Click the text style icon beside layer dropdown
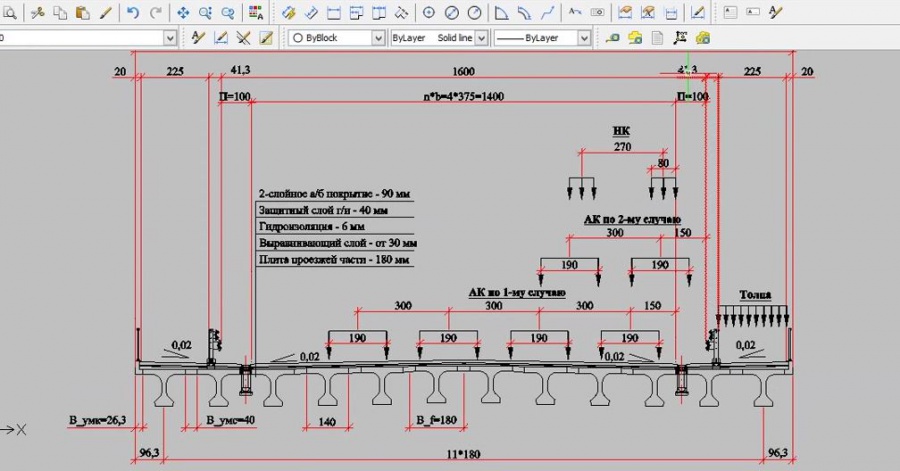This screenshot has height=471, width=900. point(197,38)
